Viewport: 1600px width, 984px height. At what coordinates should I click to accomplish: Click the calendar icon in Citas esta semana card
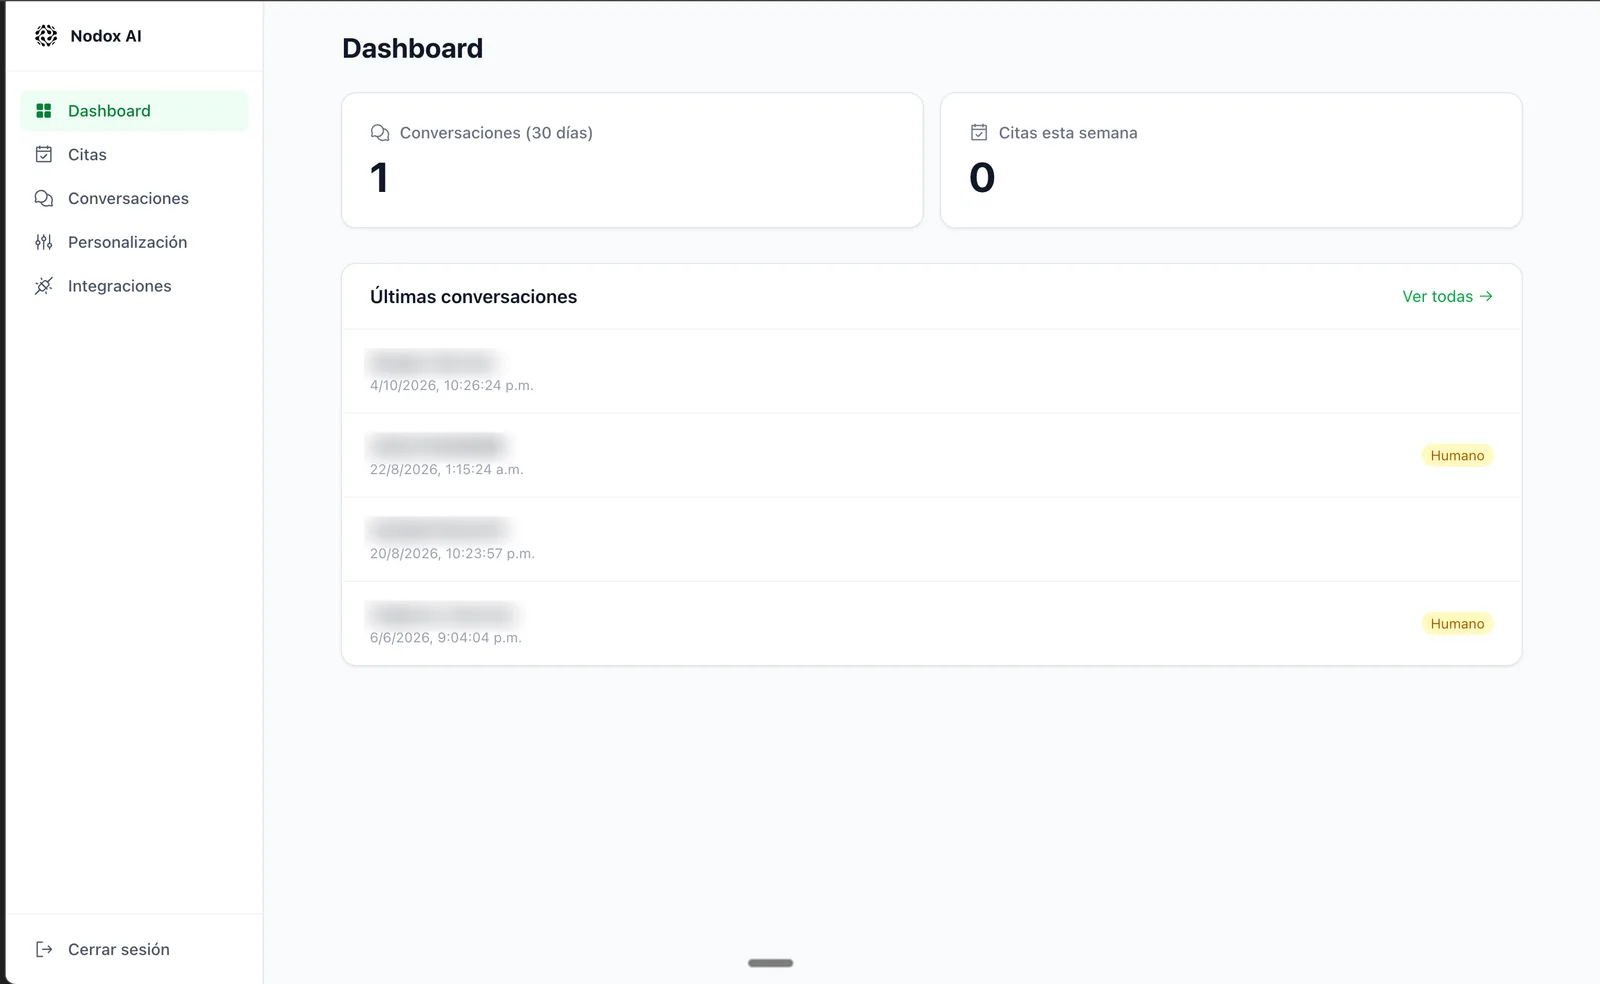(x=979, y=133)
